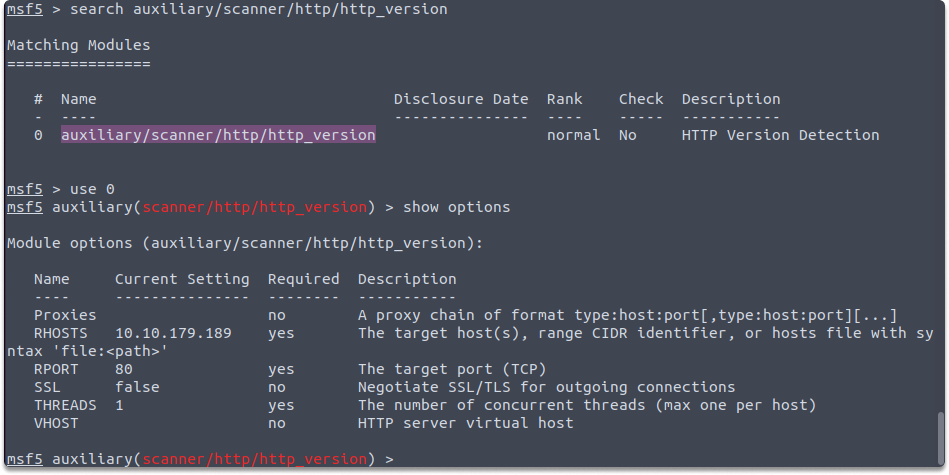Click the search command at the top
The image size is (949, 475).
point(259,10)
